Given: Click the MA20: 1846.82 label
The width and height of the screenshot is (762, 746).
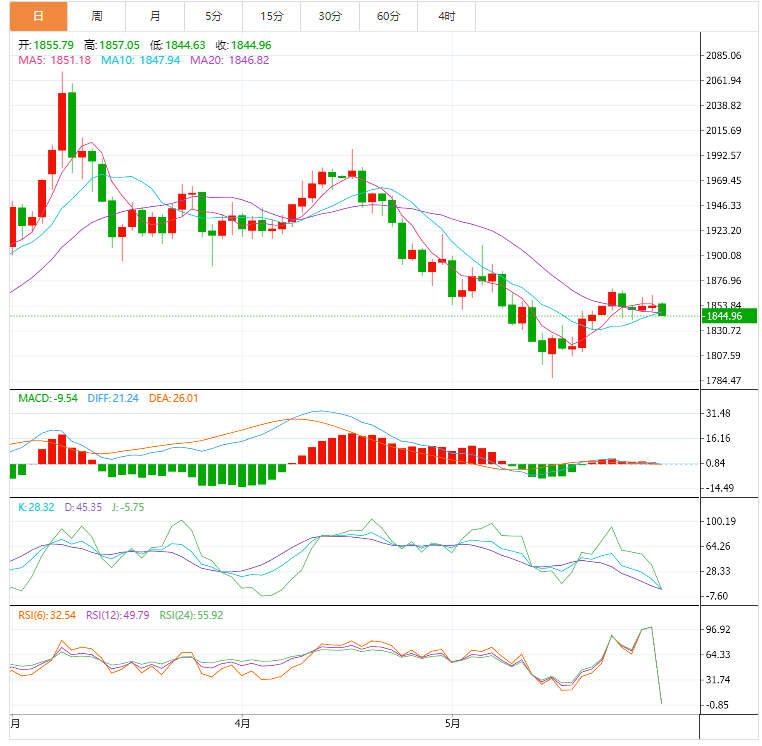Looking at the screenshot, I should click(229, 60).
